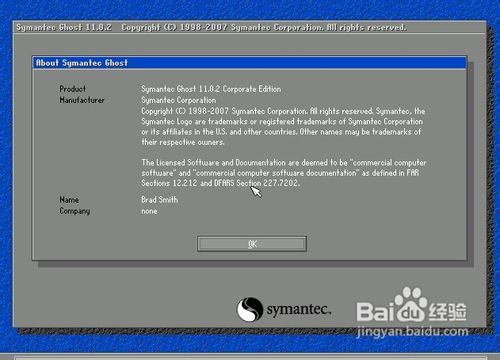Click the Symantec yin-yang logo icon
The width and height of the screenshot is (500, 360).
point(250,310)
